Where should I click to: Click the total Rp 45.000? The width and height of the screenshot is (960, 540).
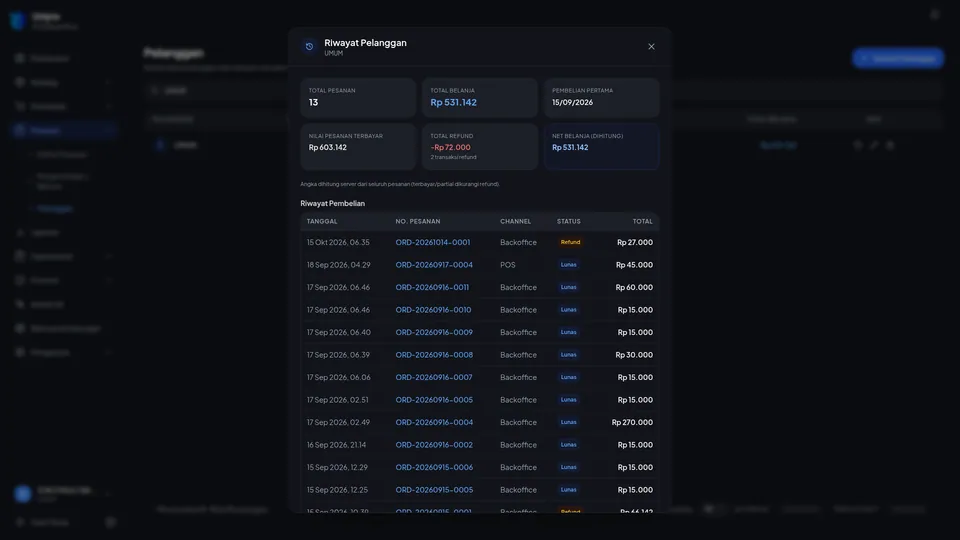[x=634, y=265]
